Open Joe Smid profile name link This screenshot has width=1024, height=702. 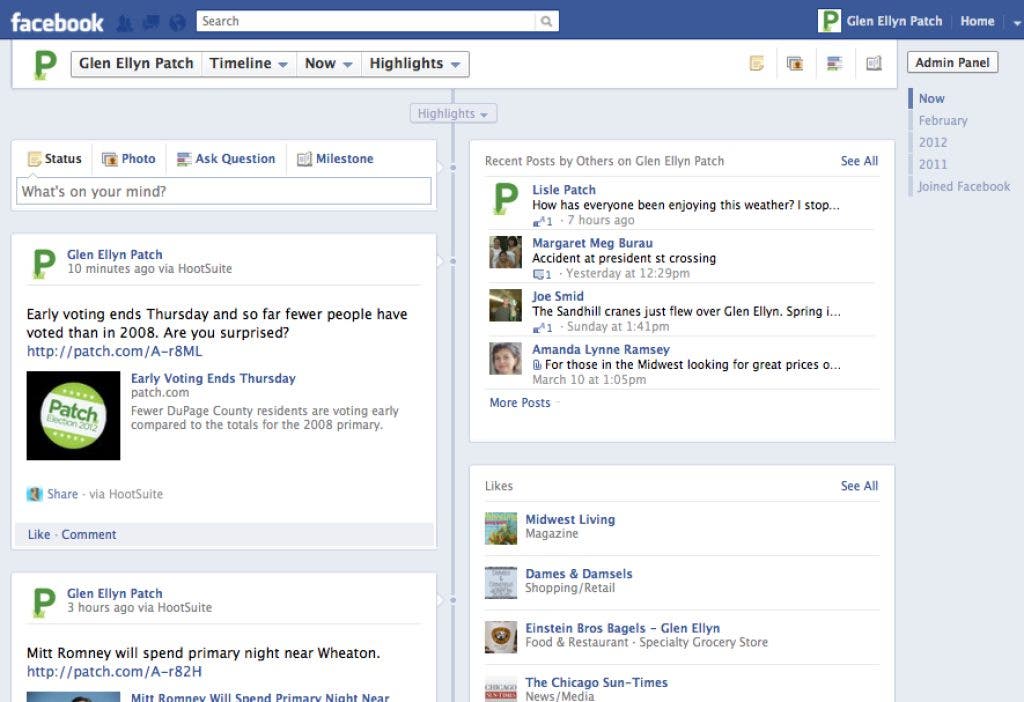click(x=558, y=296)
